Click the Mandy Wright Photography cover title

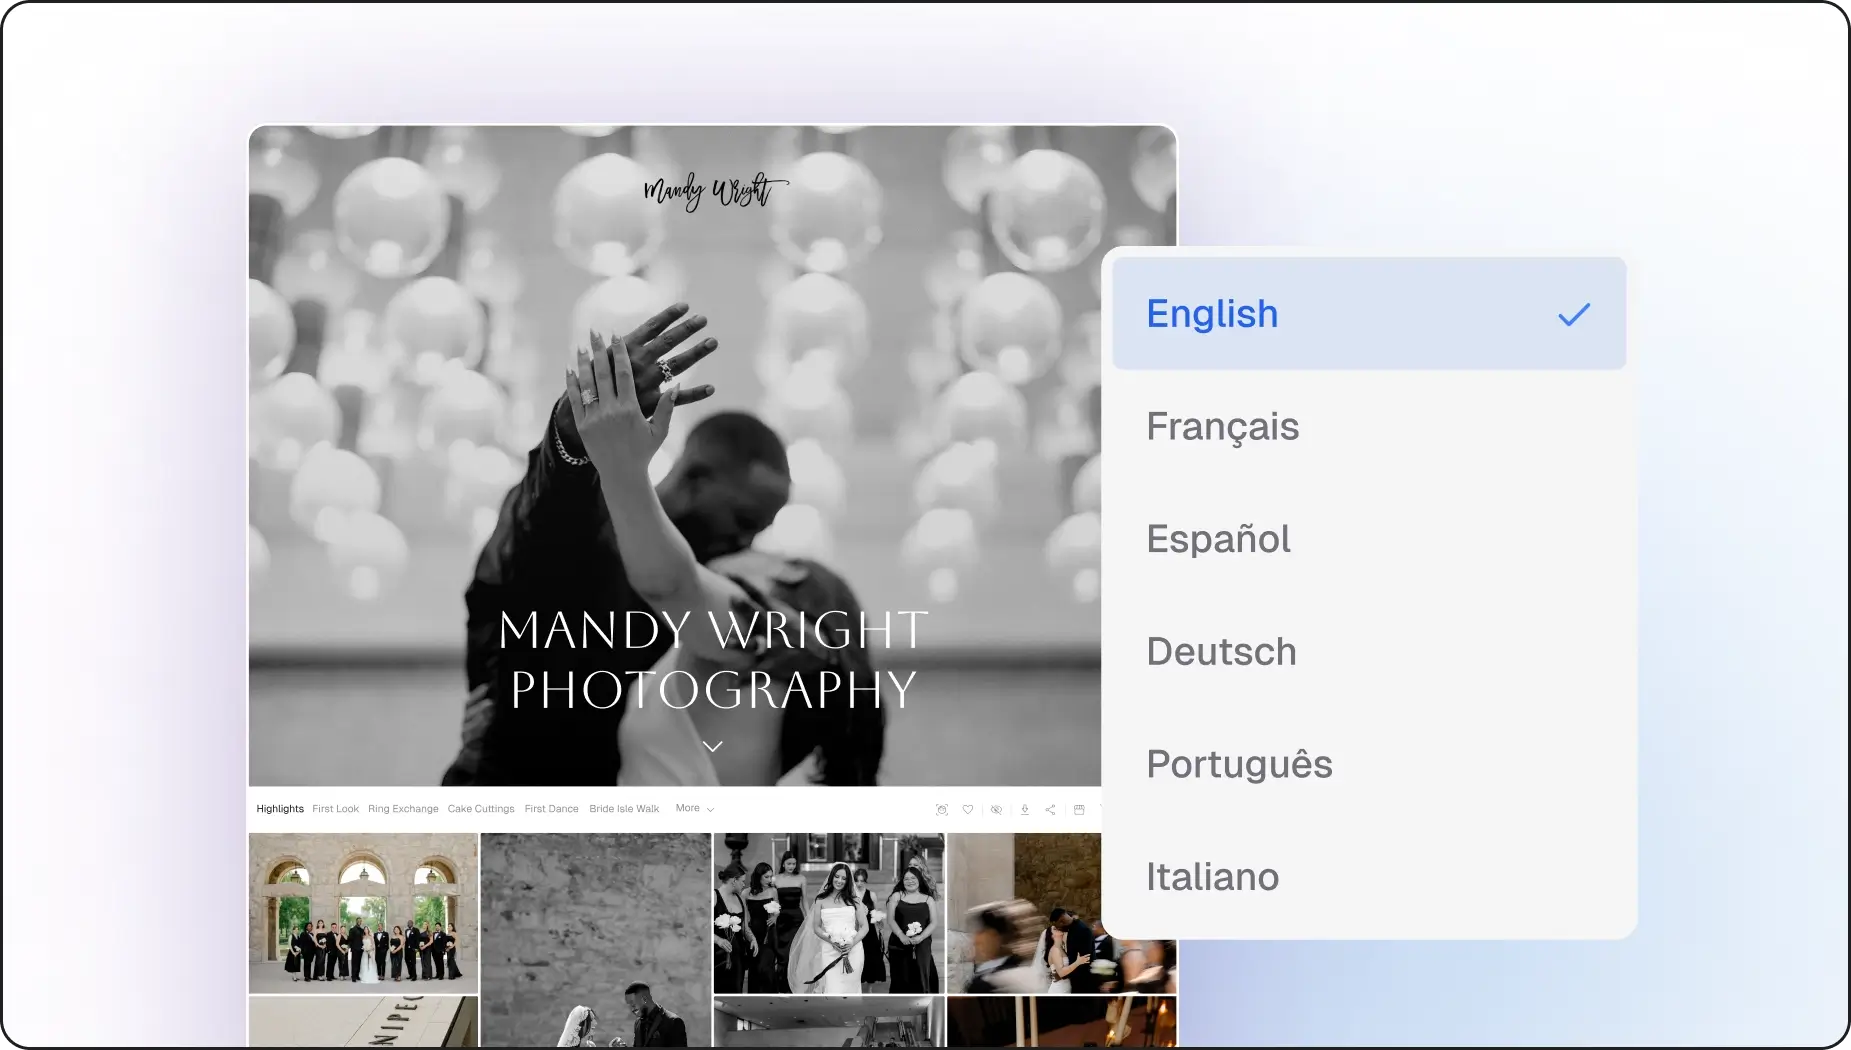713,660
